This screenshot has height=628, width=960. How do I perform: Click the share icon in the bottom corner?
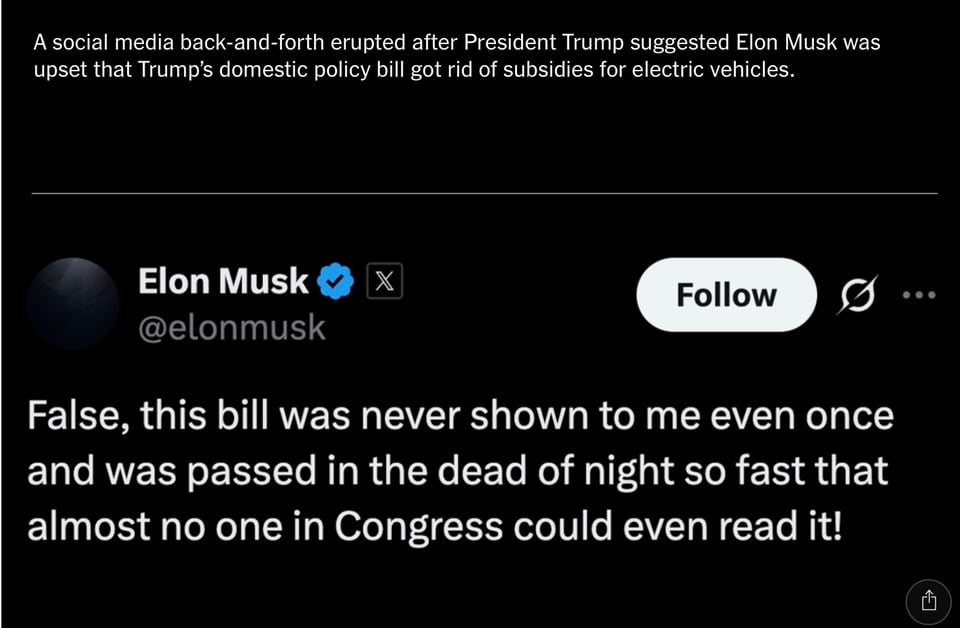(928, 599)
